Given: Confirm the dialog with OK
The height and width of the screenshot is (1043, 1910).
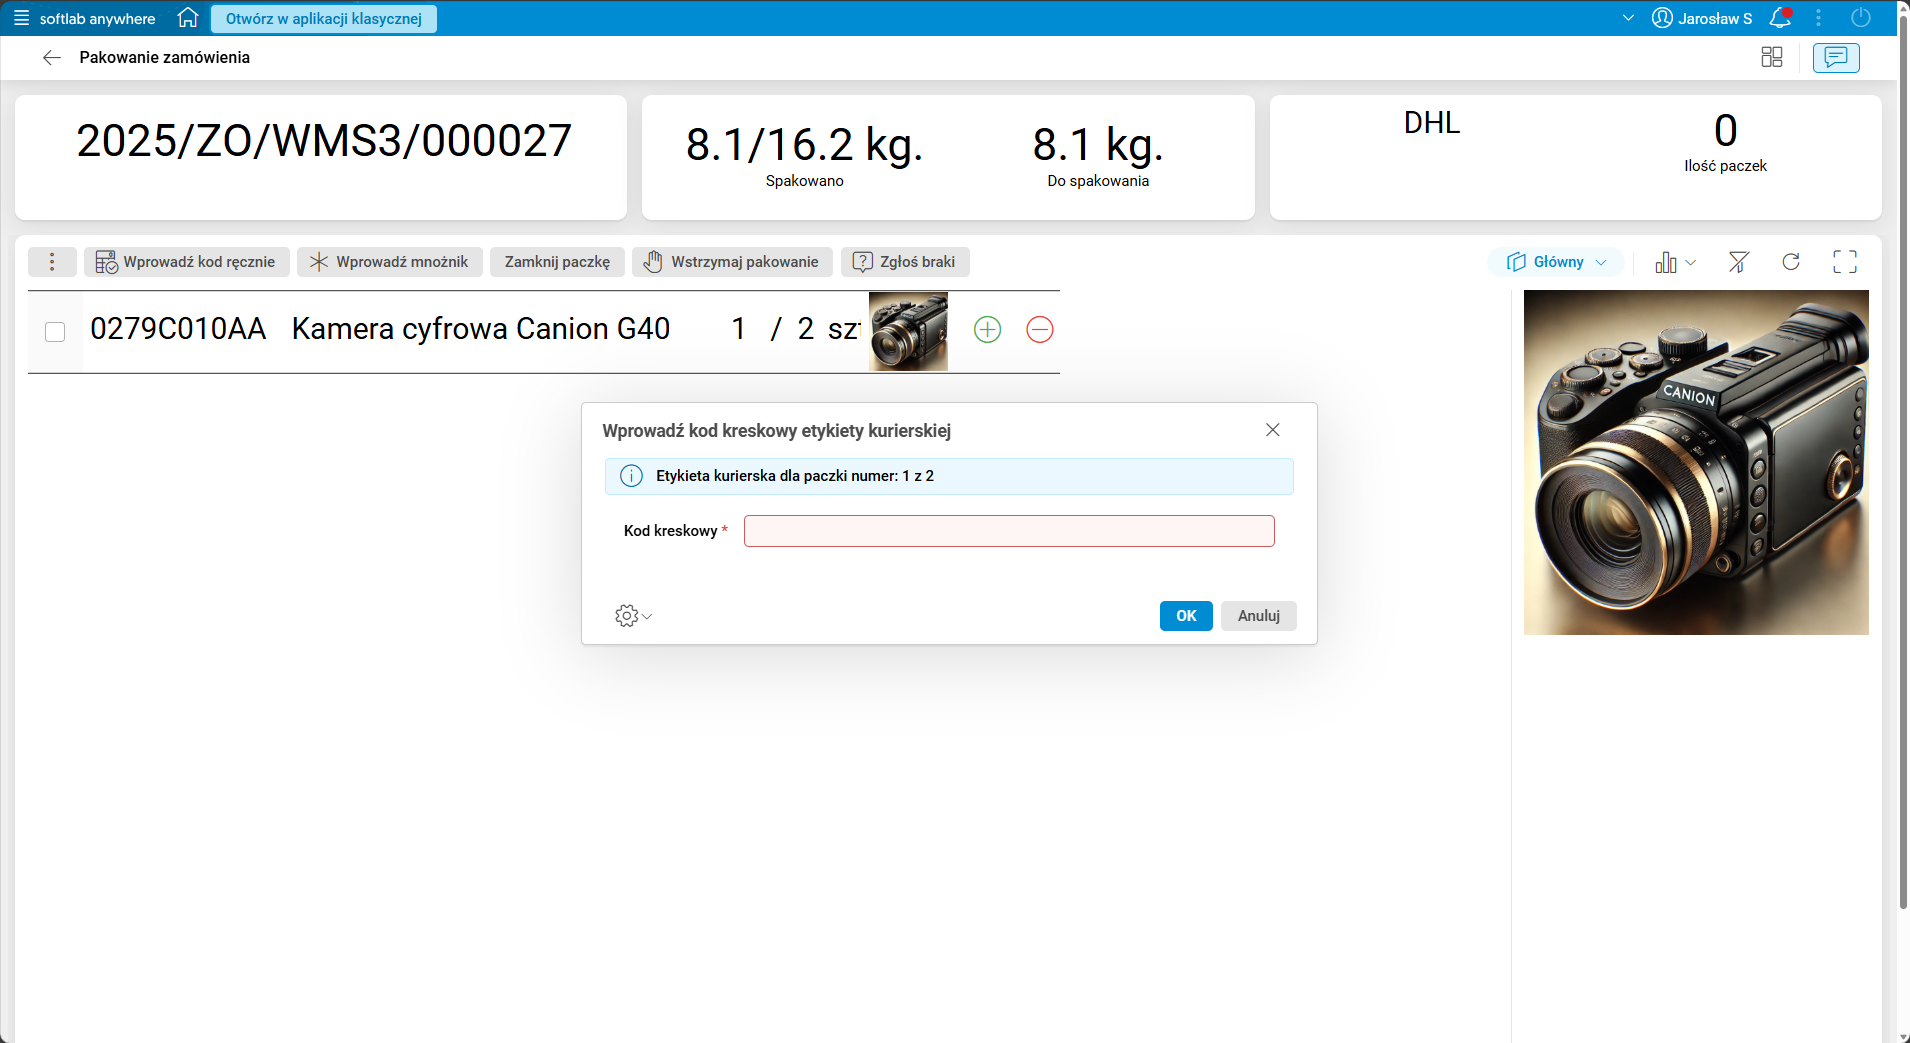Looking at the screenshot, I should click(1186, 616).
